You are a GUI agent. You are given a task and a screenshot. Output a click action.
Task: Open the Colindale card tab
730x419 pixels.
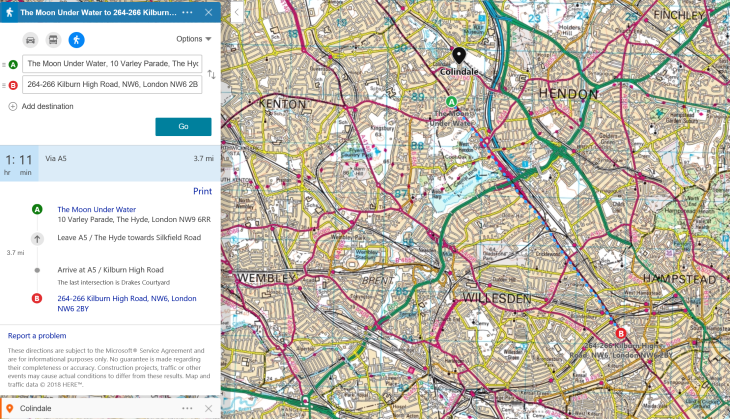coord(90,408)
